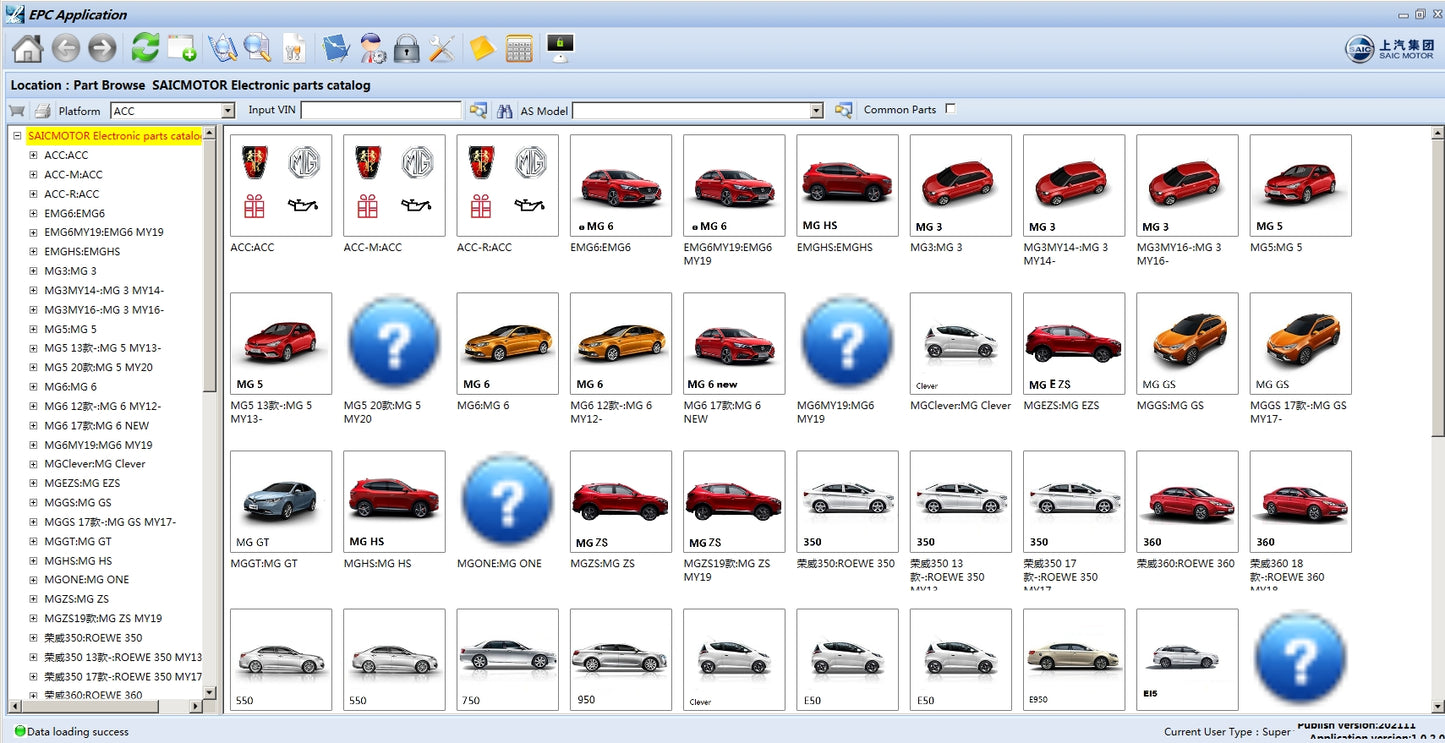
Task: Expand the MG3:MG 3 tree node
Action: (33, 271)
